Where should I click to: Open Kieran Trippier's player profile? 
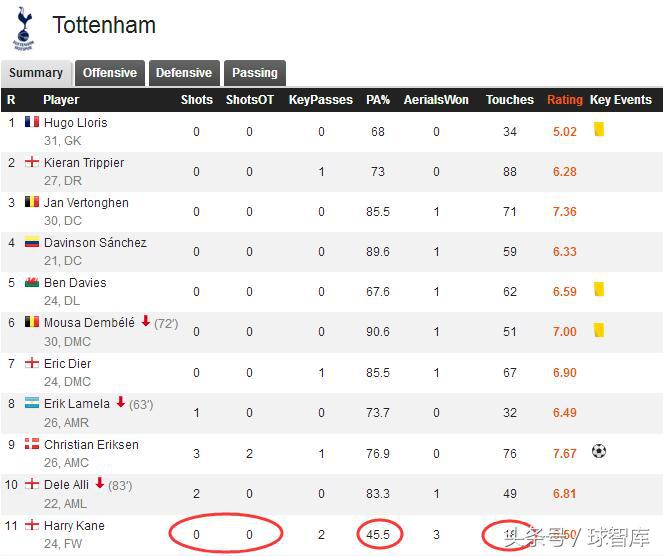tap(84, 163)
